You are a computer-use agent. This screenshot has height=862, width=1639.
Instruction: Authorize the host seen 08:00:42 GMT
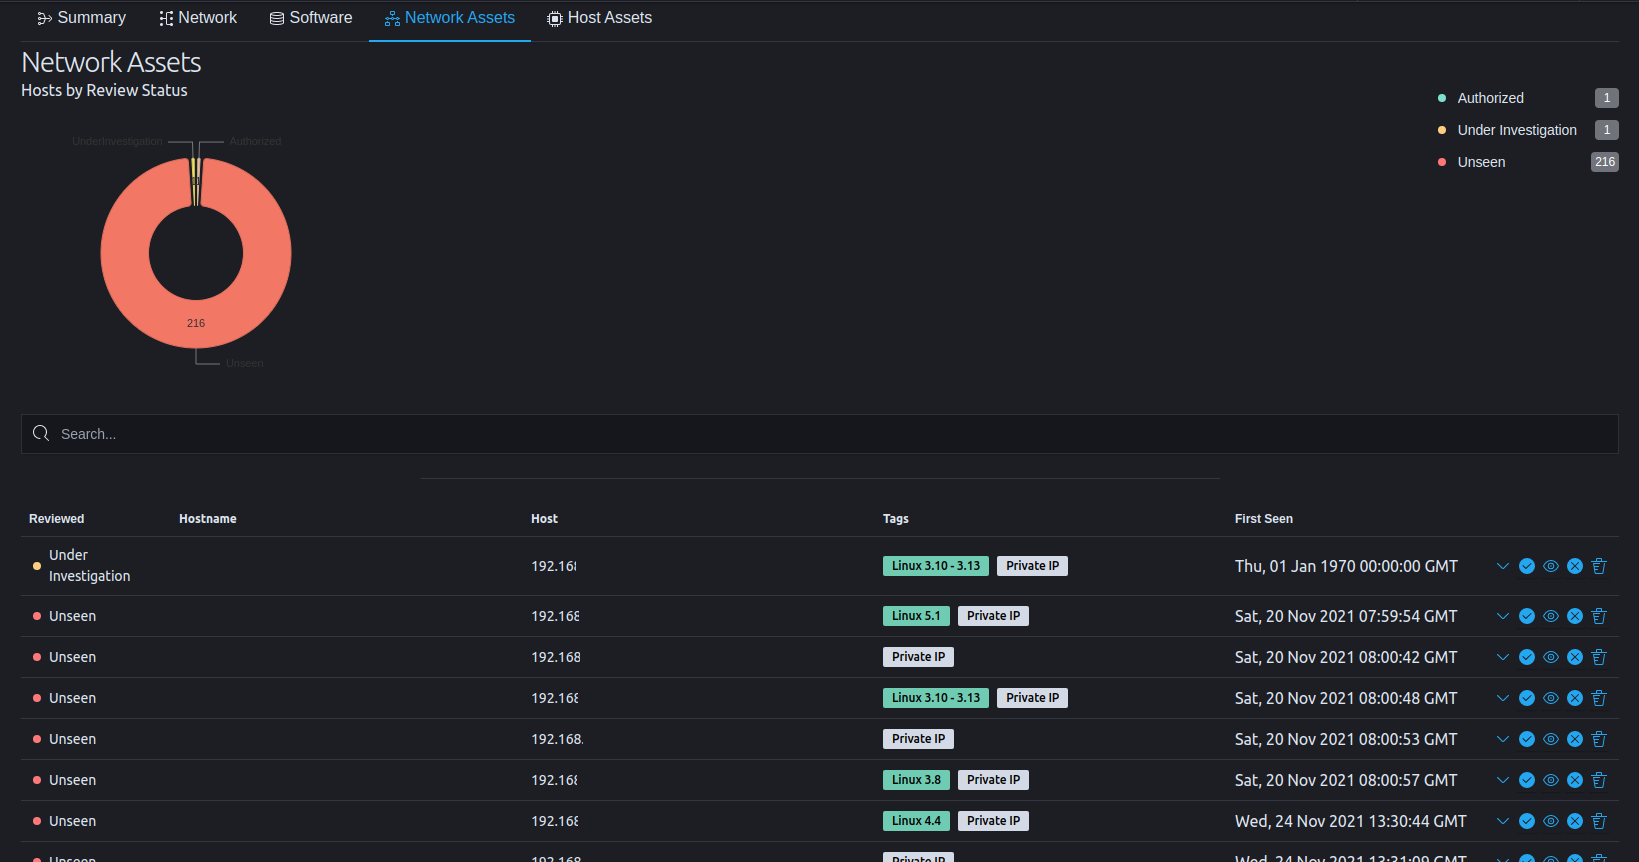pos(1527,657)
